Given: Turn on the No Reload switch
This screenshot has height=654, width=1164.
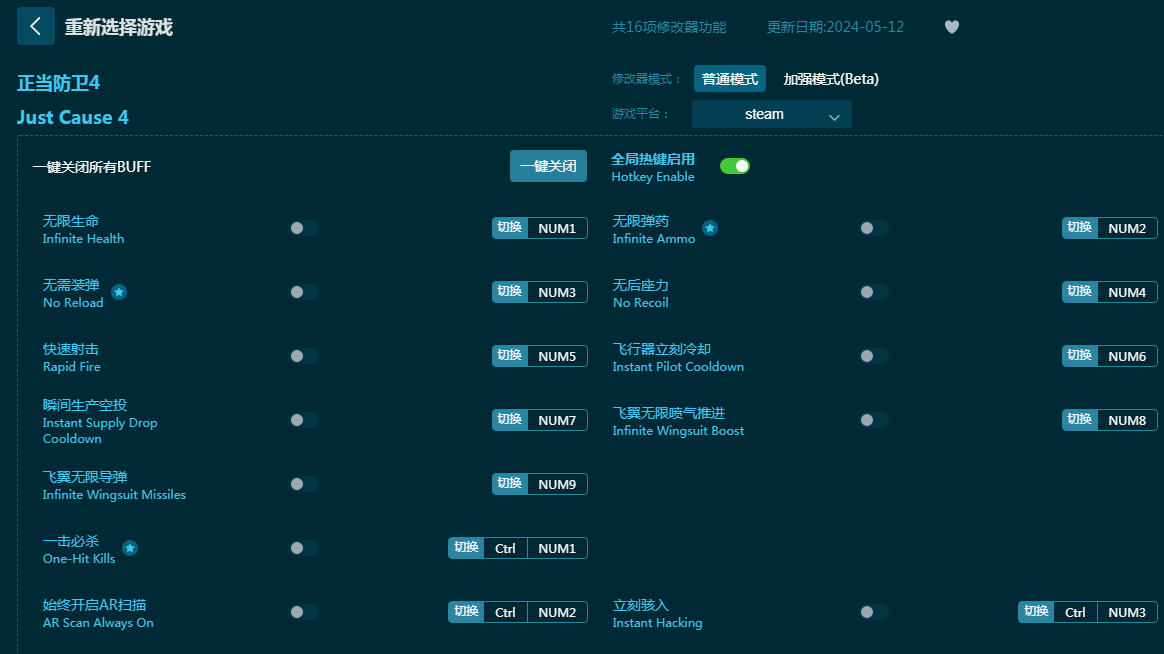Looking at the screenshot, I should point(304,292).
